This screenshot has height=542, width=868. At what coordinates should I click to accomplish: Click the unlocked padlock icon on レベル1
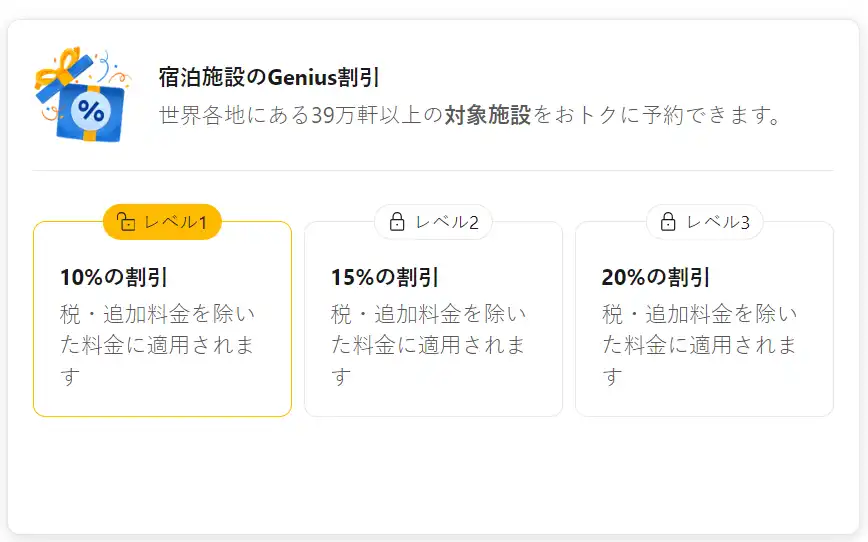[x=126, y=221]
